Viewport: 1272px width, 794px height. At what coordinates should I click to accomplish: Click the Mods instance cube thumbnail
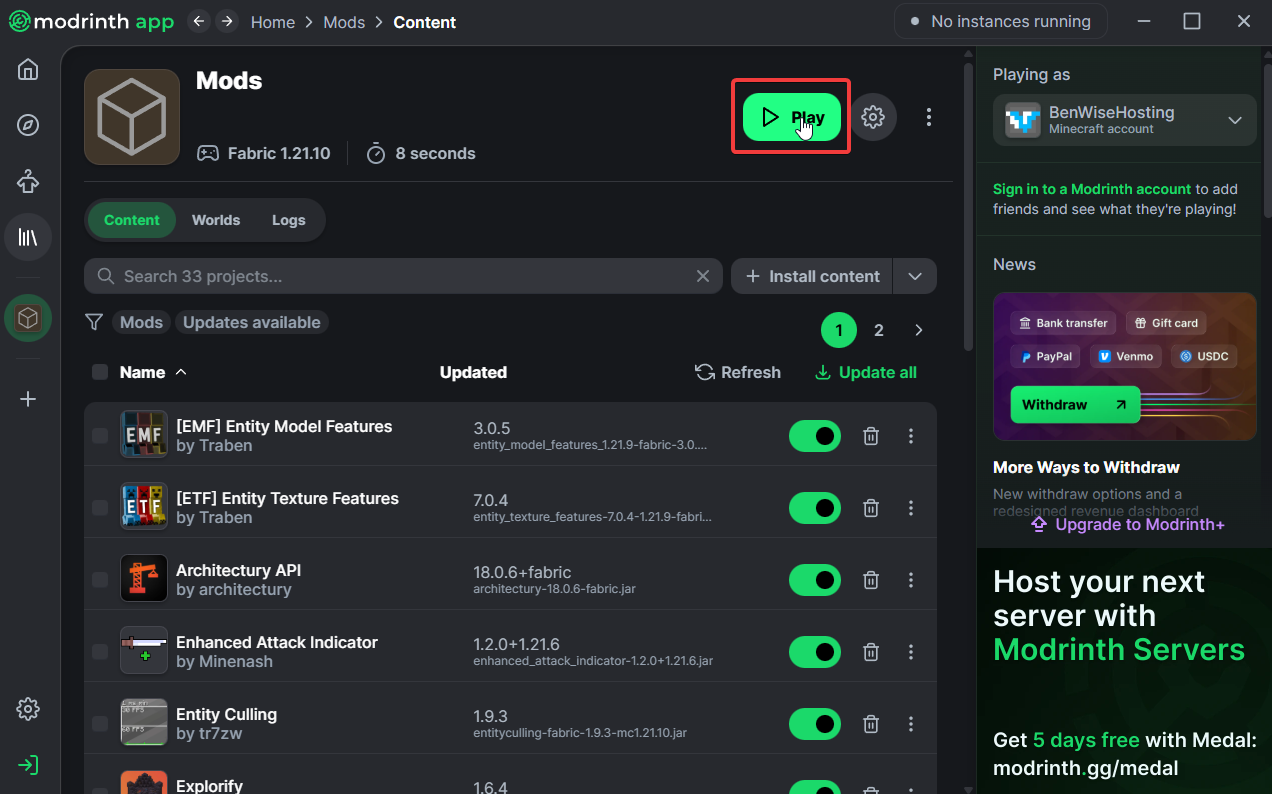[132, 117]
